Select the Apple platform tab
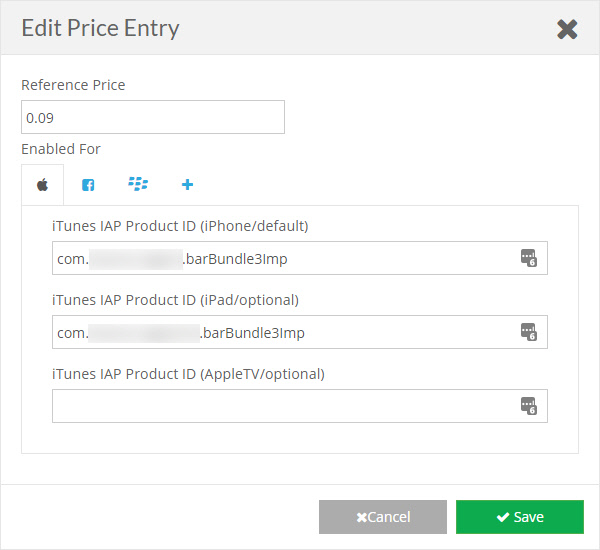The width and height of the screenshot is (600, 550). (42, 185)
